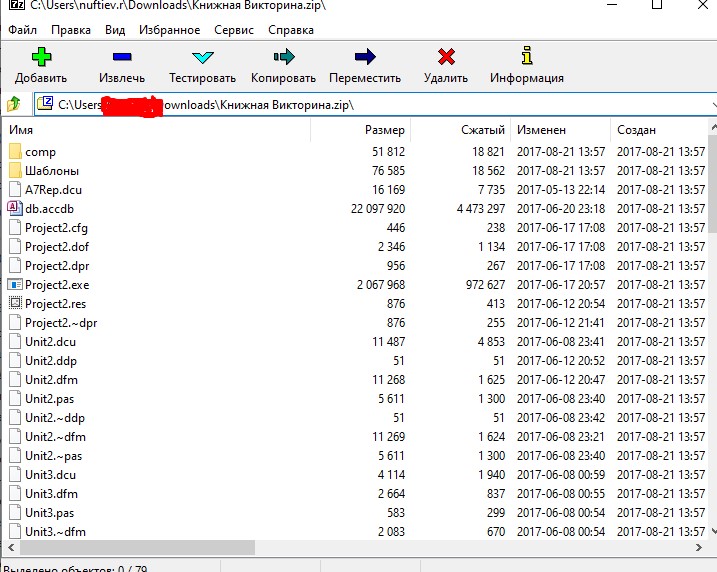Sort by the Размер column header
The width and height of the screenshot is (717, 572).
coord(384,130)
